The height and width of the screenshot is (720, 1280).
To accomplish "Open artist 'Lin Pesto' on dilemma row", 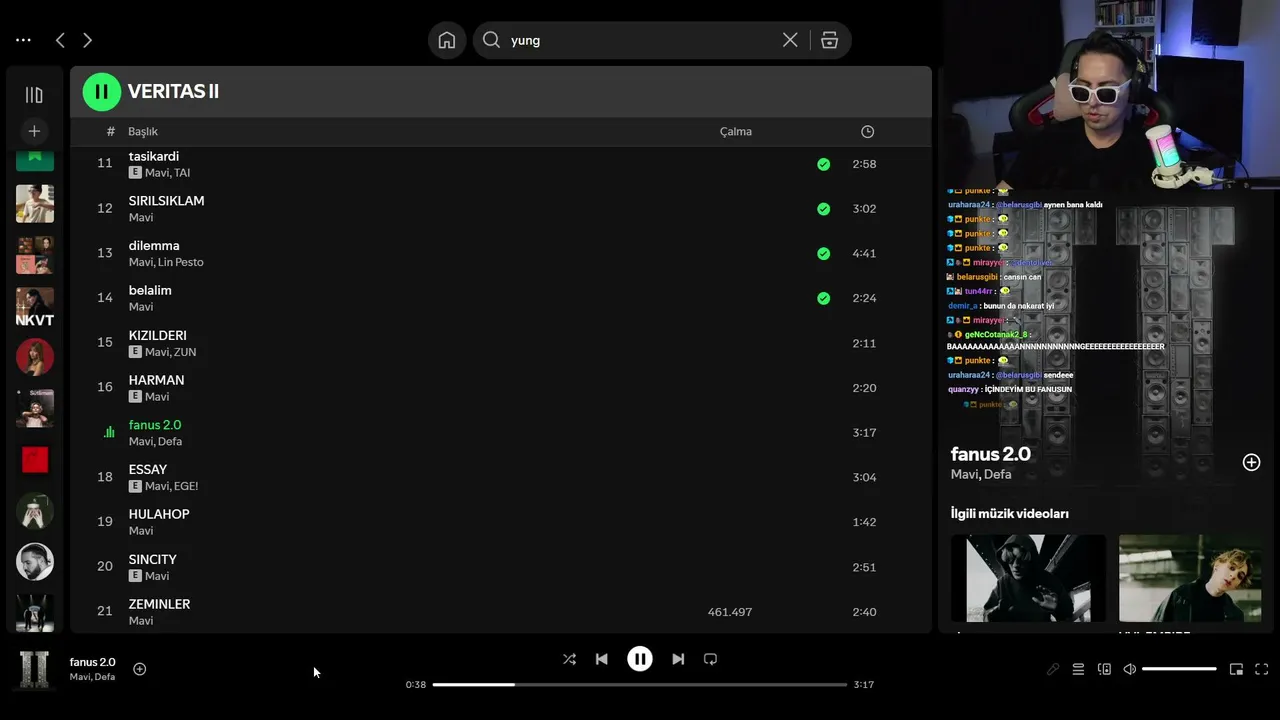I will click(x=181, y=262).
